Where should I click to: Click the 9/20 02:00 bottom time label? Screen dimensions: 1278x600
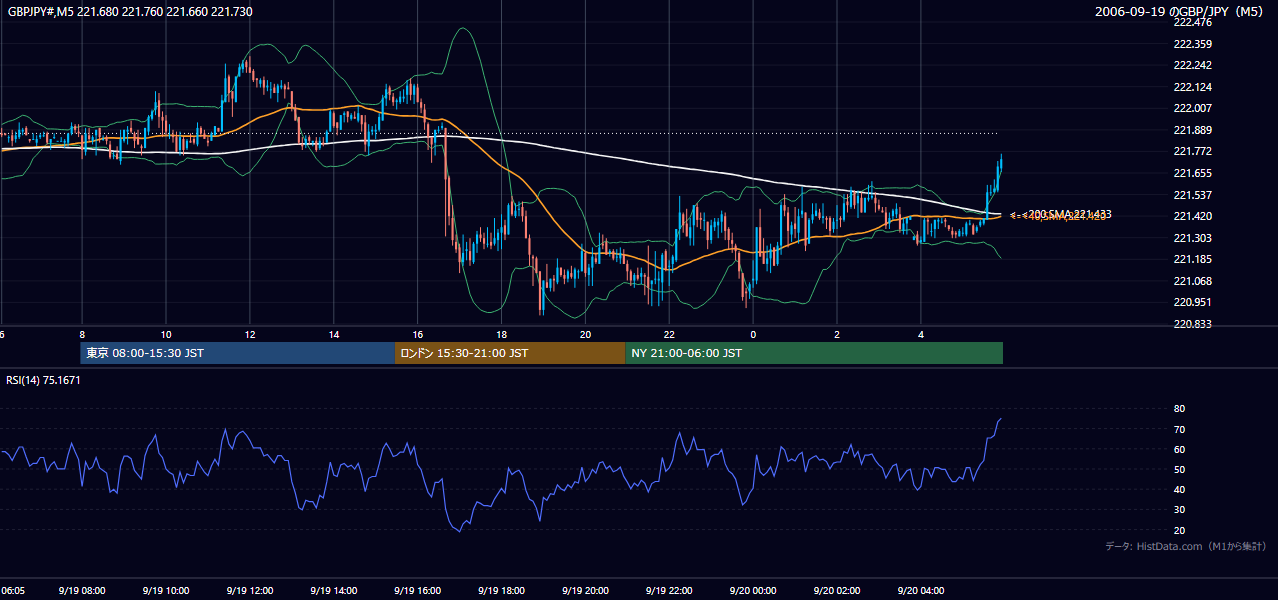[838, 591]
